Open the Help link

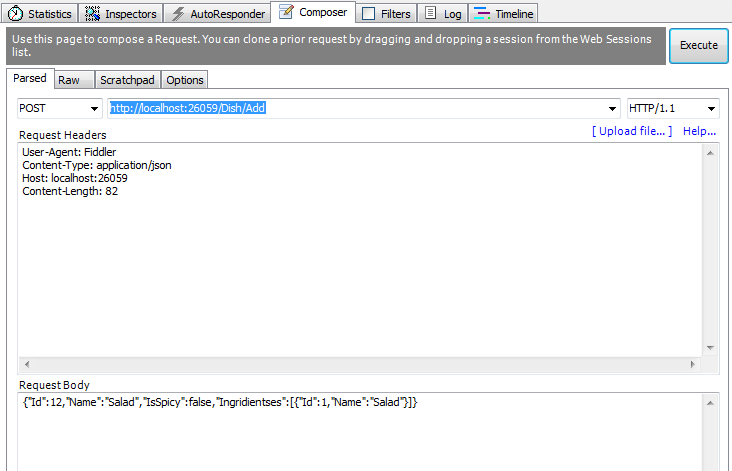point(699,131)
